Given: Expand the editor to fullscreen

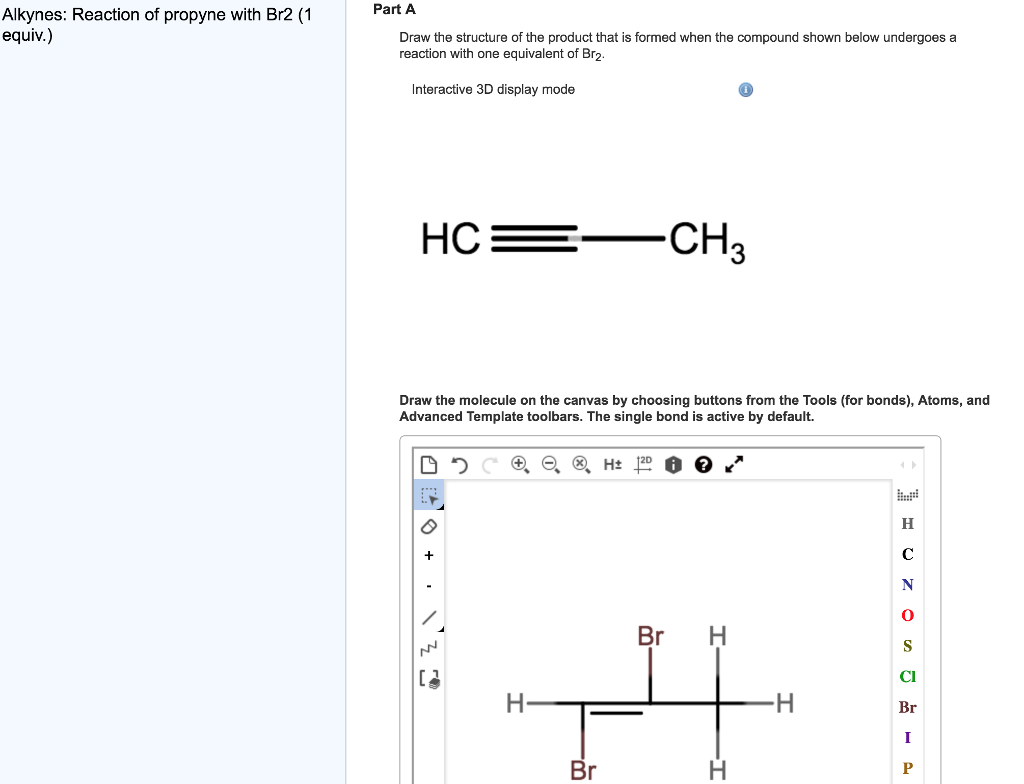Looking at the screenshot, I should (x=733, y=464).
